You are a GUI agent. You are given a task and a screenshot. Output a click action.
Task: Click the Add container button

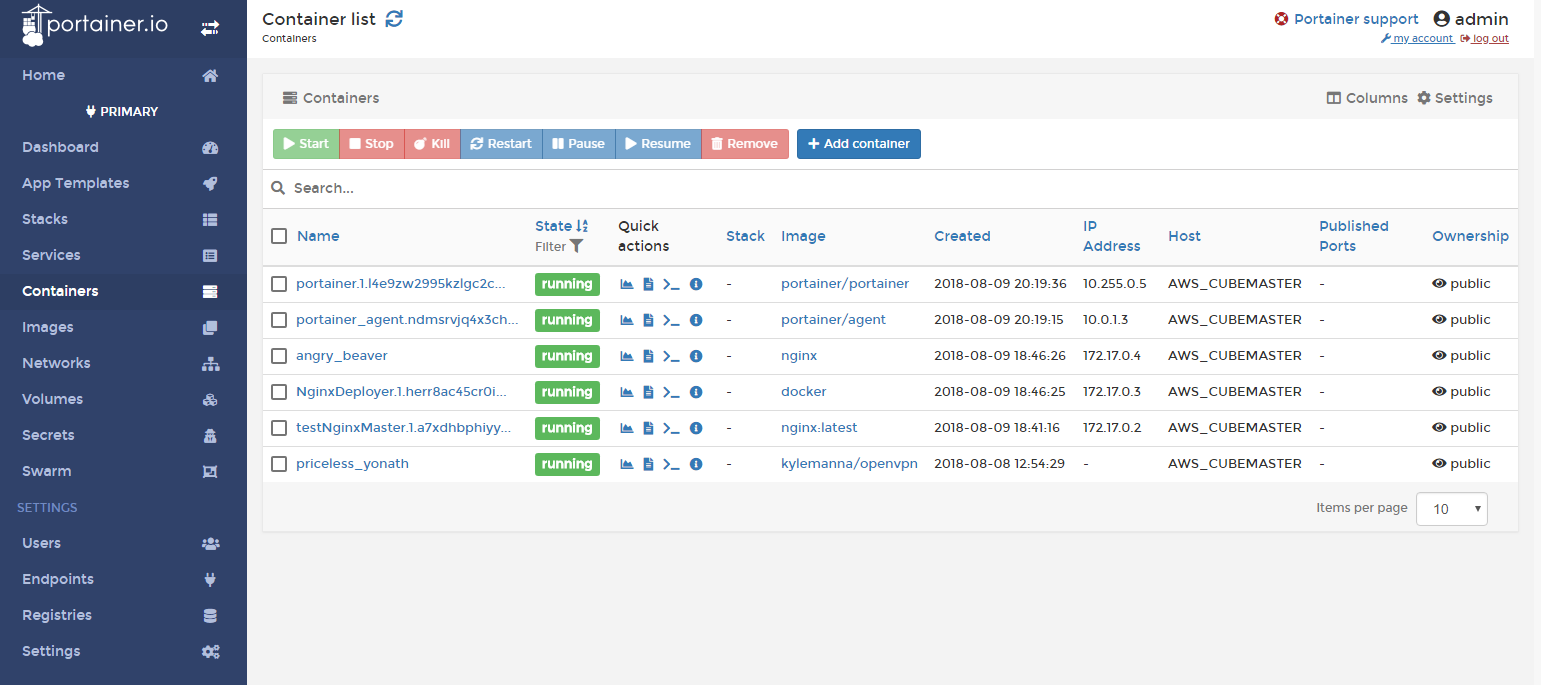(859, 144)
